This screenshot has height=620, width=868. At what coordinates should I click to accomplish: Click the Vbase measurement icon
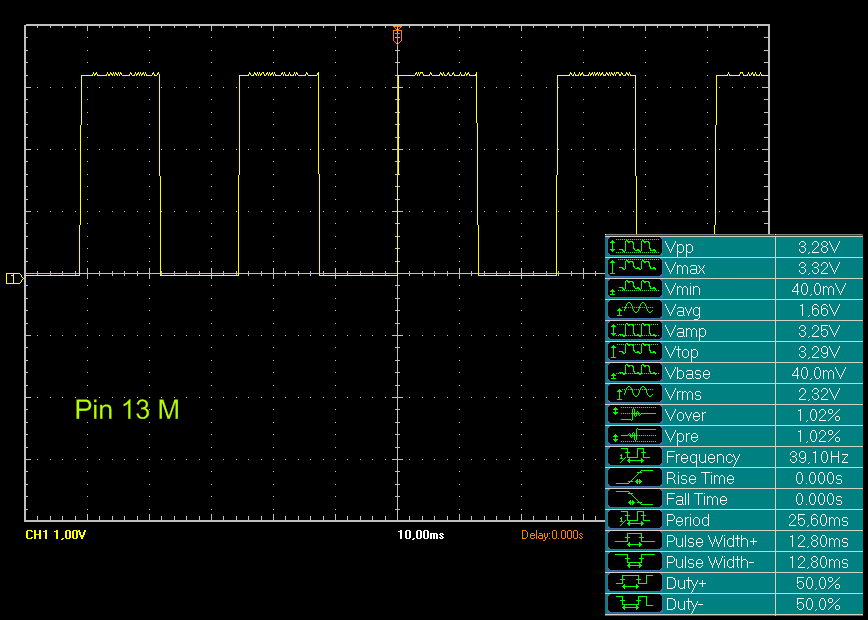point(634,373)
